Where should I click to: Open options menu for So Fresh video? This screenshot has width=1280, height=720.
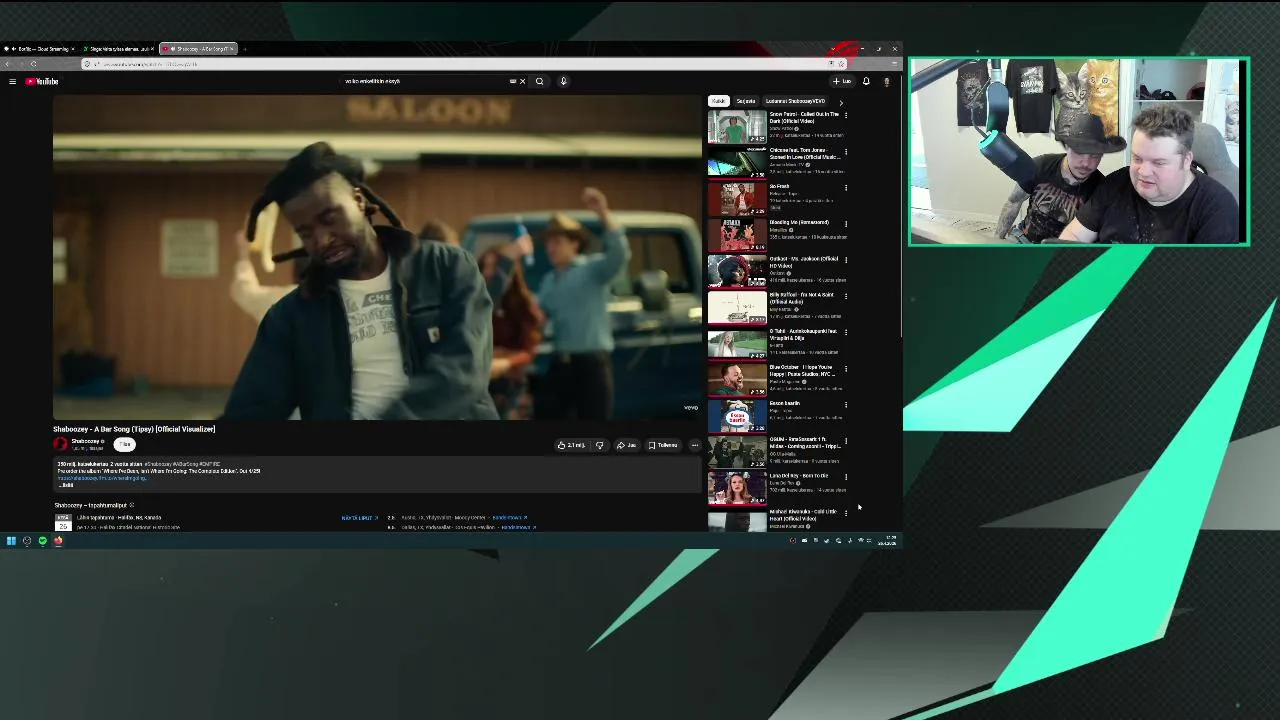point(846,187)
